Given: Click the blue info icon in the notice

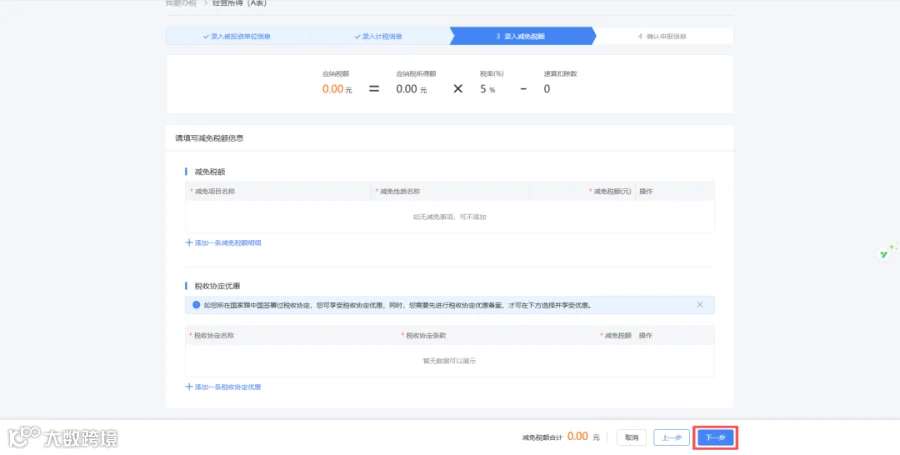Looking at the screenshot, I should click(196, 305).
